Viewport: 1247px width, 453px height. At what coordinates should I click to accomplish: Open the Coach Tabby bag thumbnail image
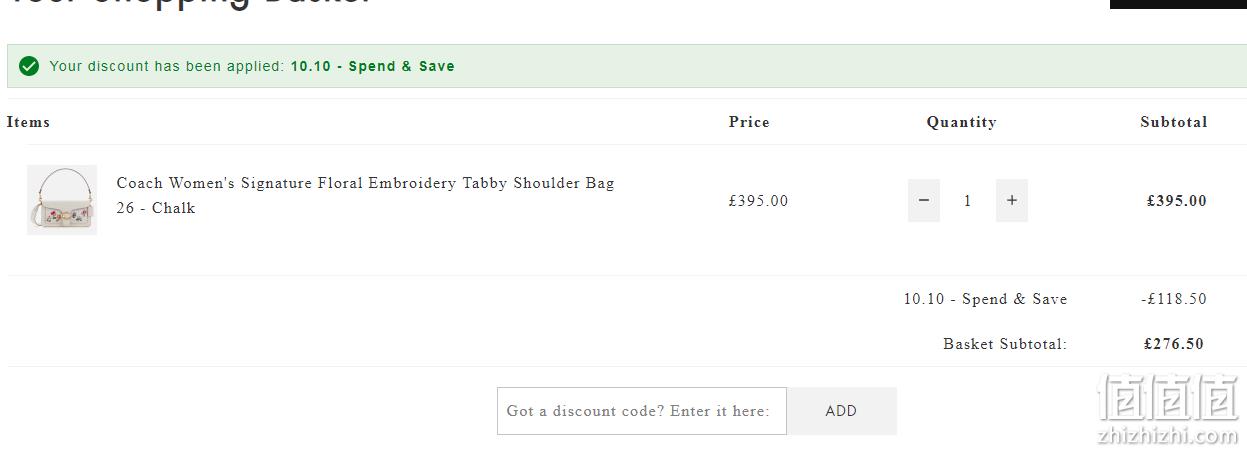[x=62, y=200]
